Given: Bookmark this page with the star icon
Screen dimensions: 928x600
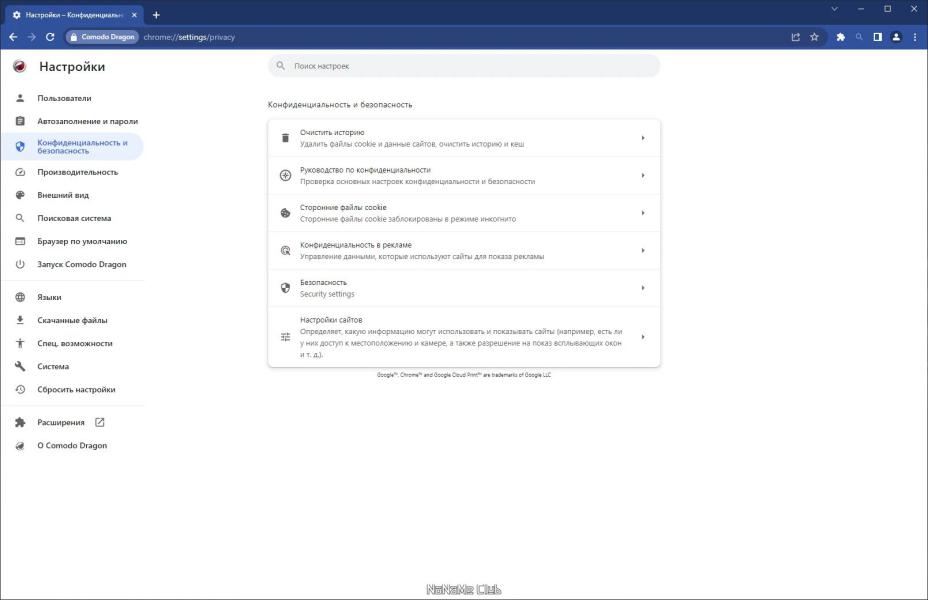Looking at the screenshot, I should pos(814,37).
